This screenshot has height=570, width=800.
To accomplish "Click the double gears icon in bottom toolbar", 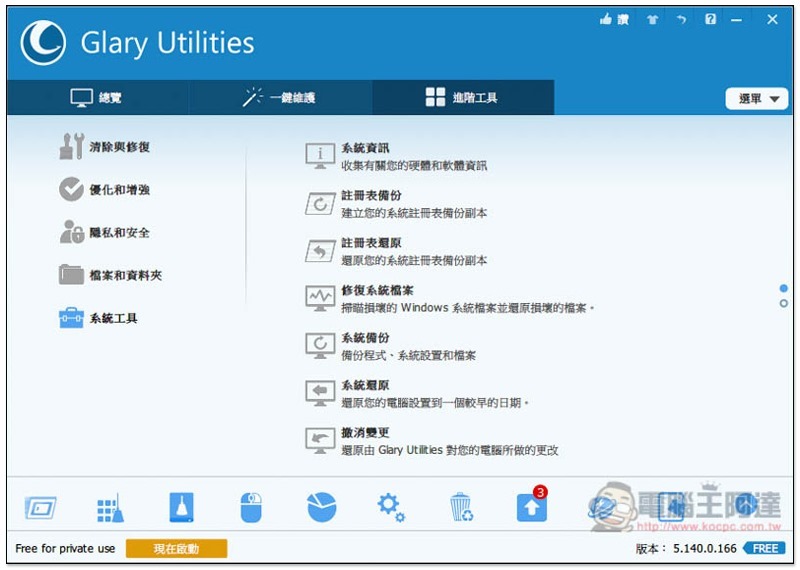I will click(391, 507).
